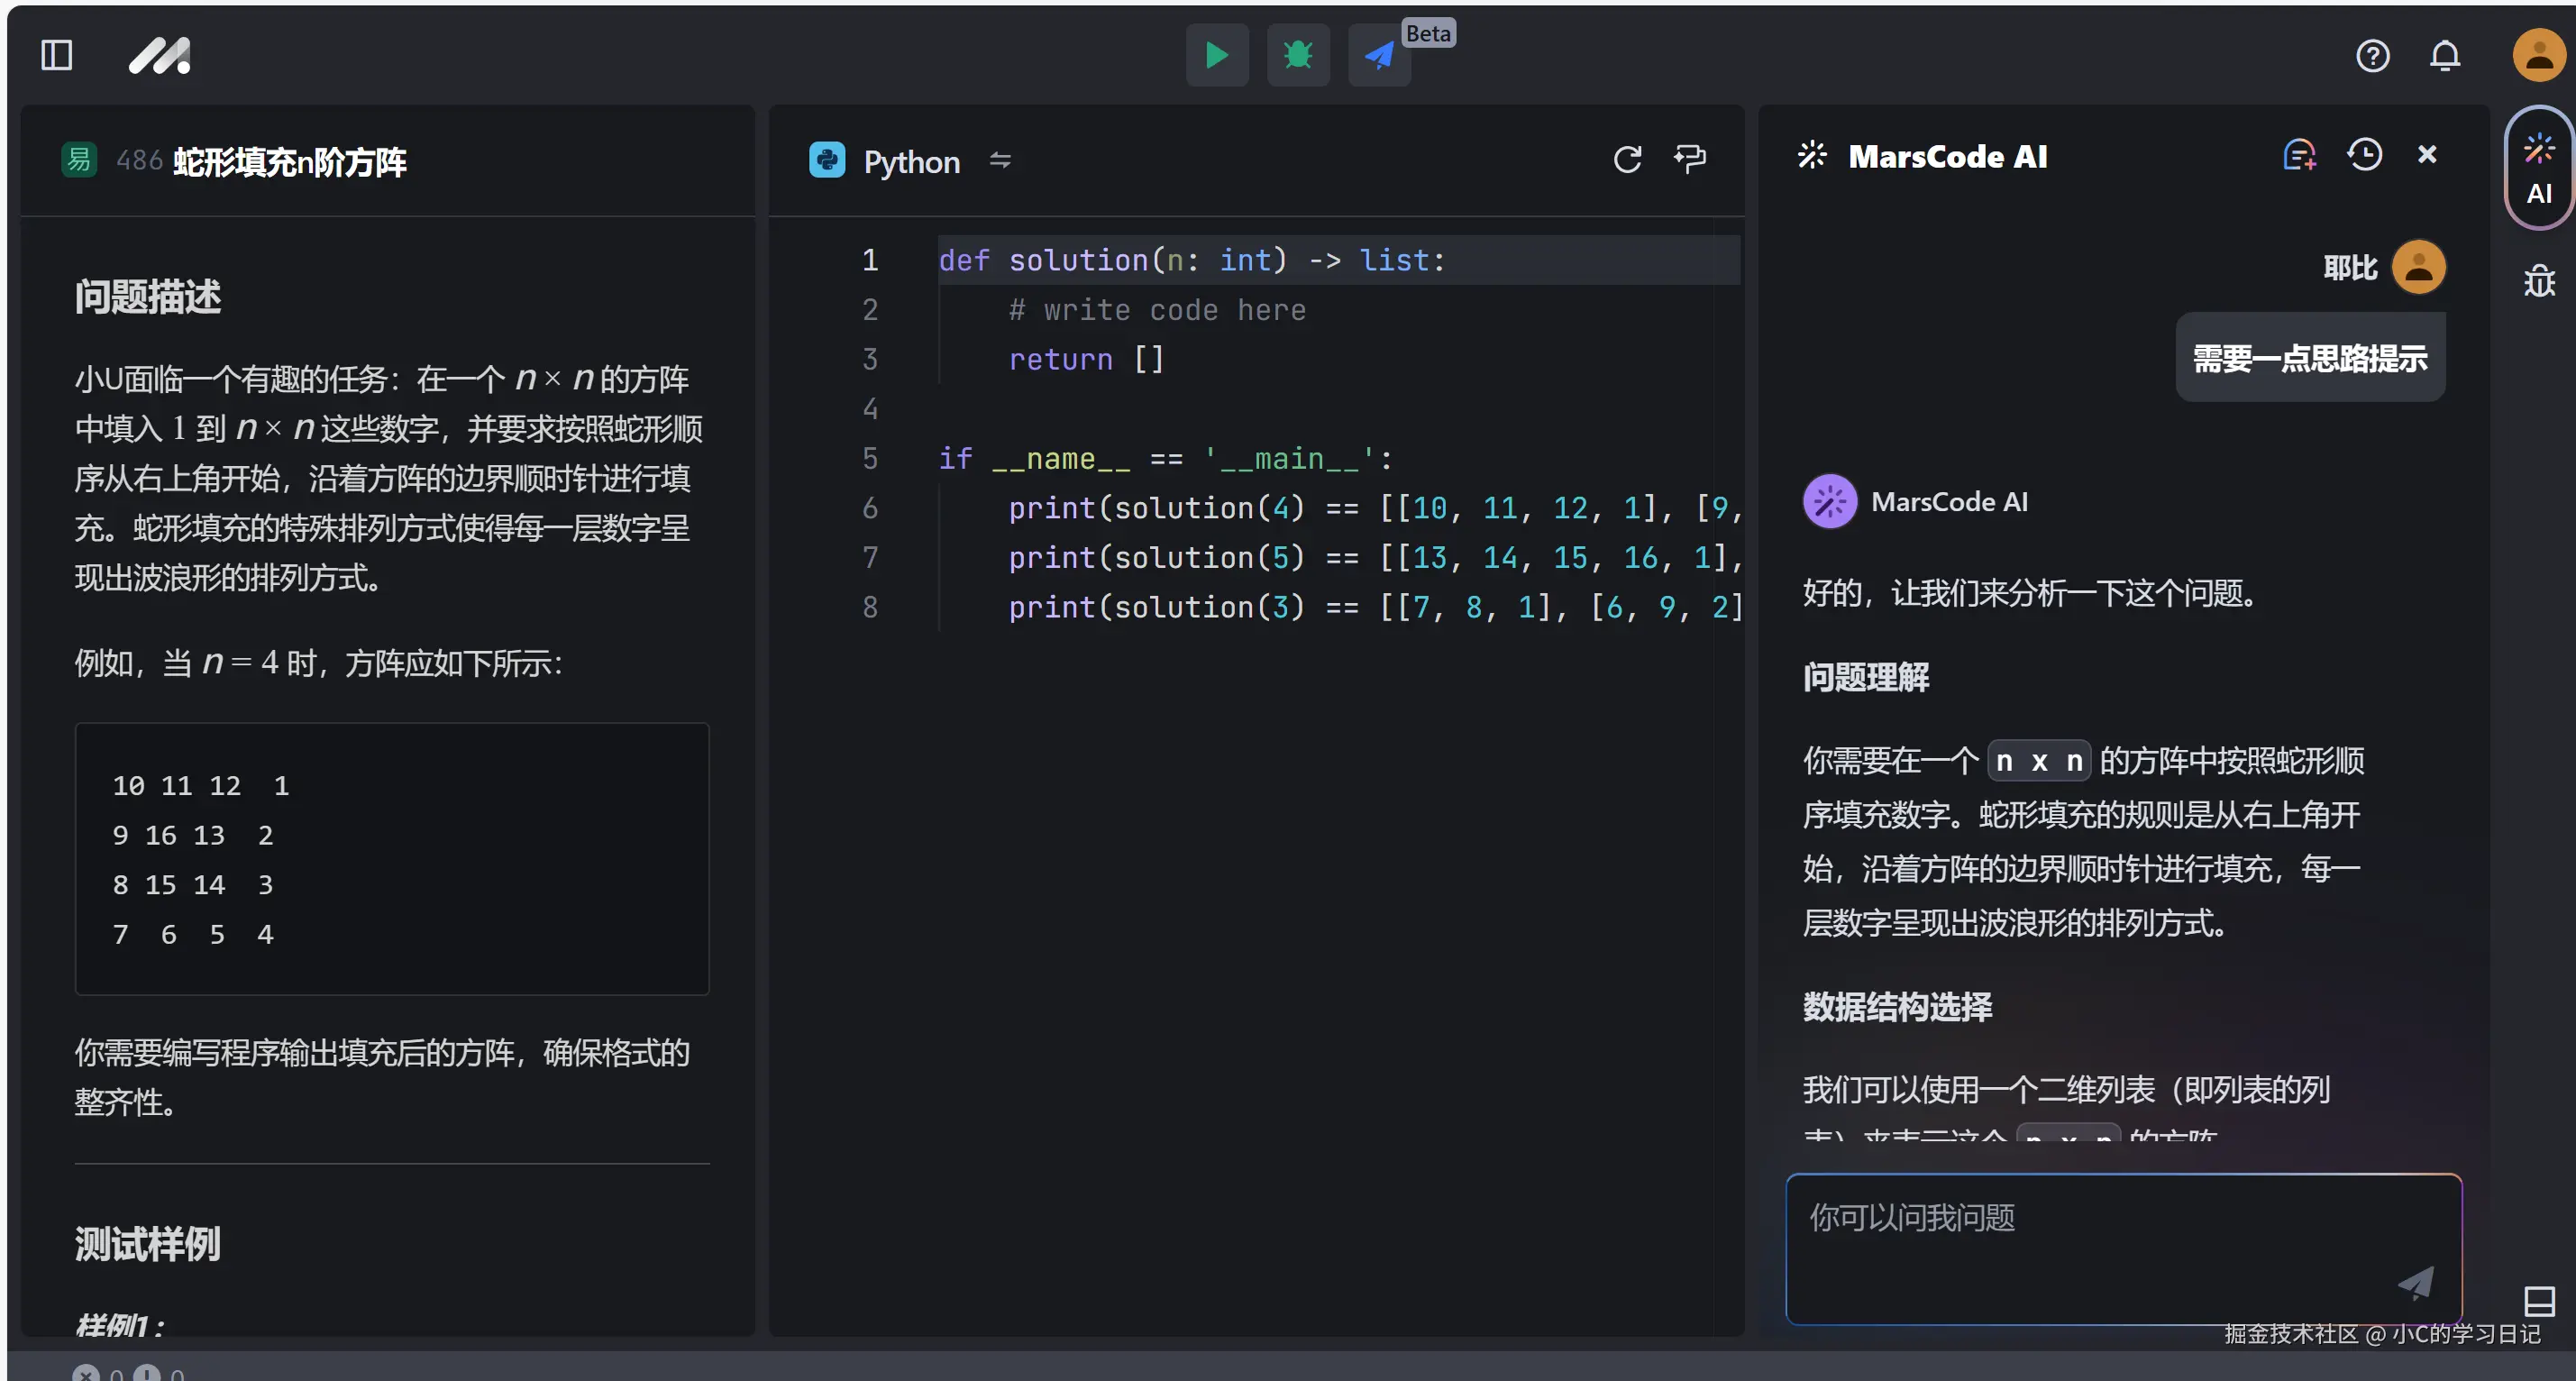Click the MarsCode logo in the top bar
Screen dimensions: 2576x1381
coord(160,56)
